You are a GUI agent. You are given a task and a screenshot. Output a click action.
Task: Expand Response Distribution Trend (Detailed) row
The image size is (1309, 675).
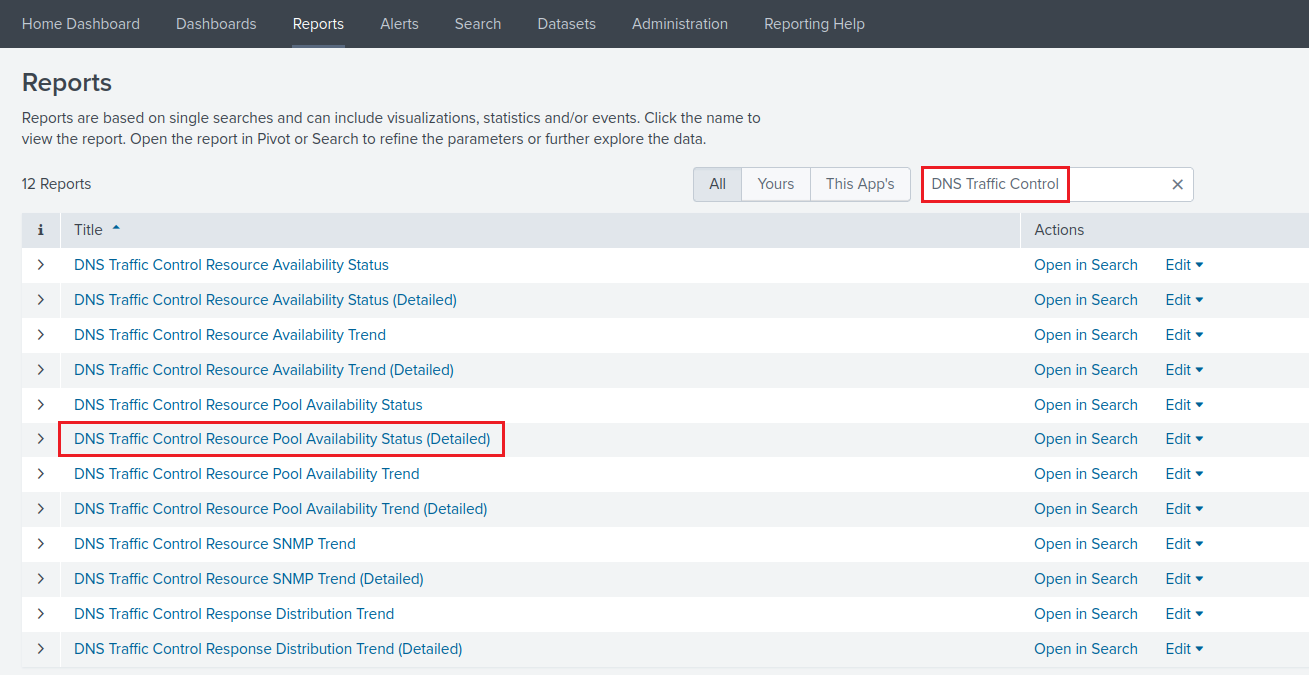(41, 649)
